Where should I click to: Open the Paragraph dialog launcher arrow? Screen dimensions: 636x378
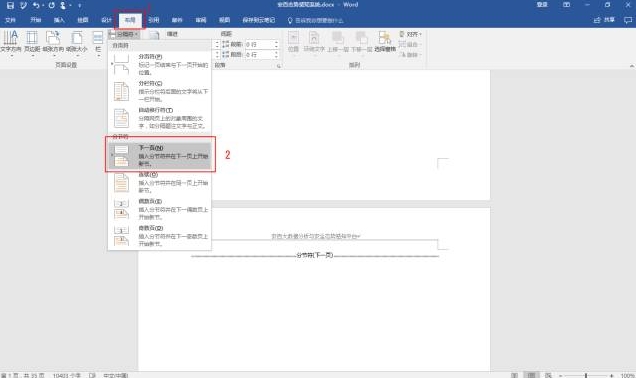pos(279,66)
